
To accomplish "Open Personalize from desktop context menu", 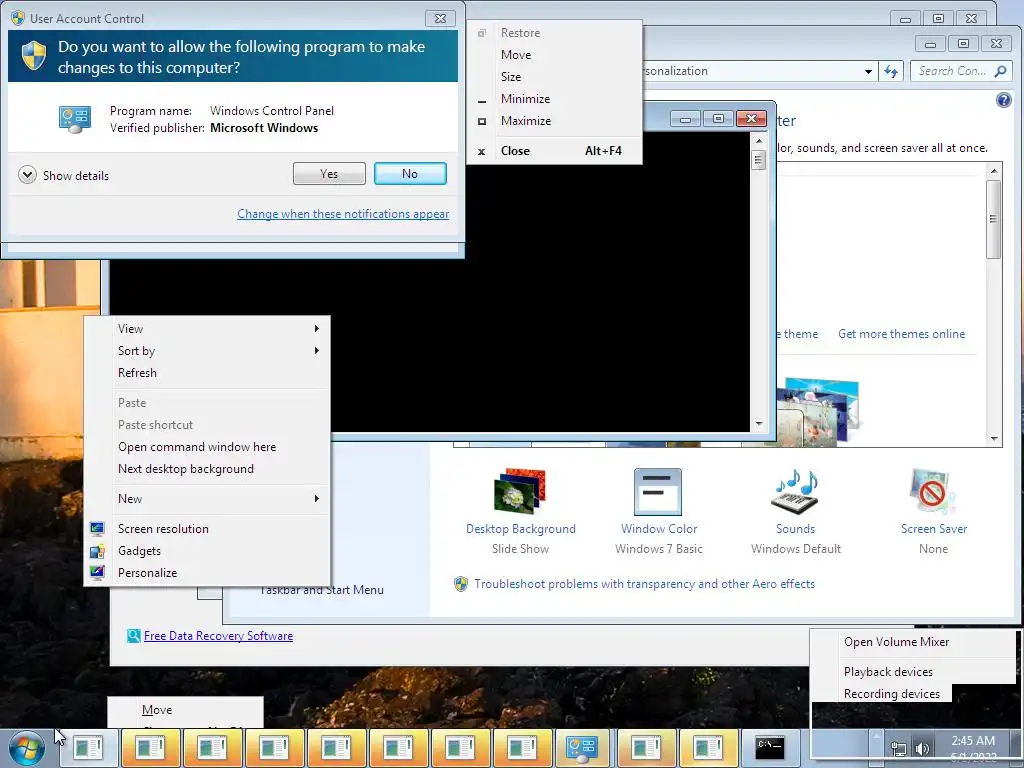I will tap(207, 573).
